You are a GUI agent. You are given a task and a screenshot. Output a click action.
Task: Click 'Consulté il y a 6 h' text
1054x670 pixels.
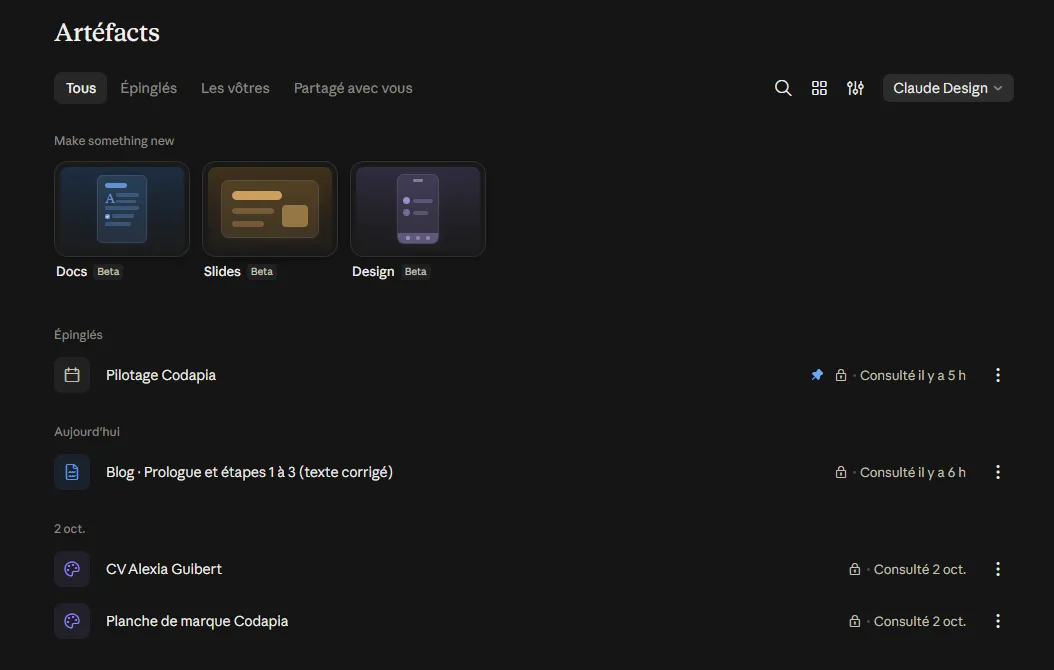point(913,472)
